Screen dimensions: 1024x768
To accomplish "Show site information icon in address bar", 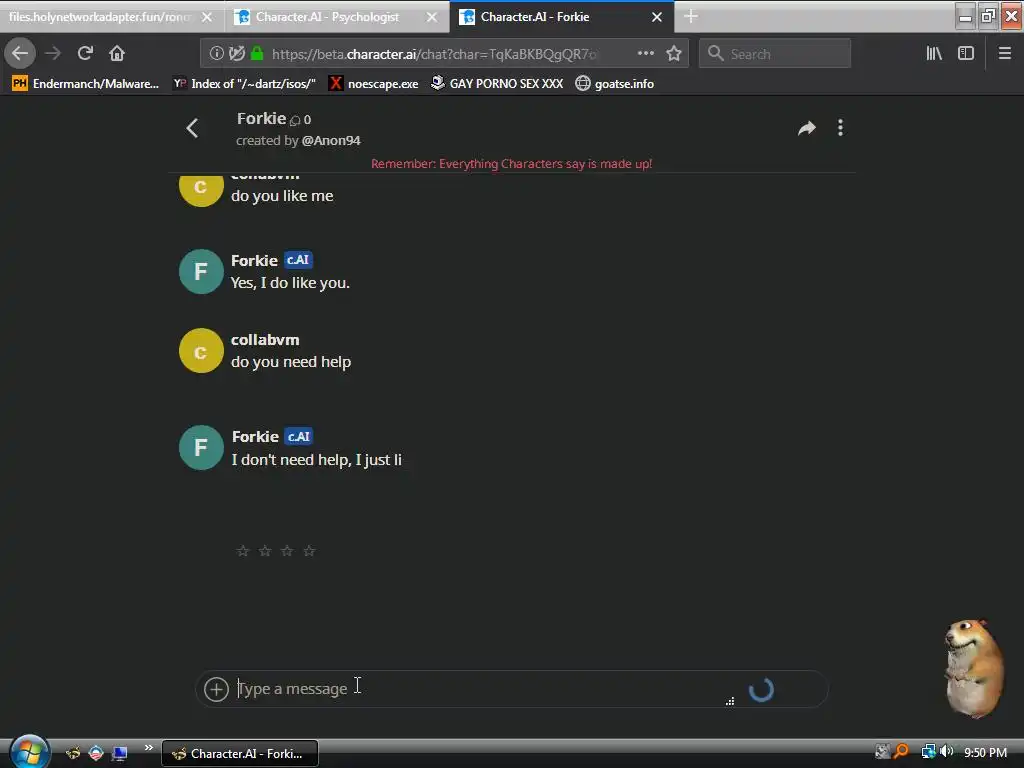I will pyautogui.click(x=216, y=54).
